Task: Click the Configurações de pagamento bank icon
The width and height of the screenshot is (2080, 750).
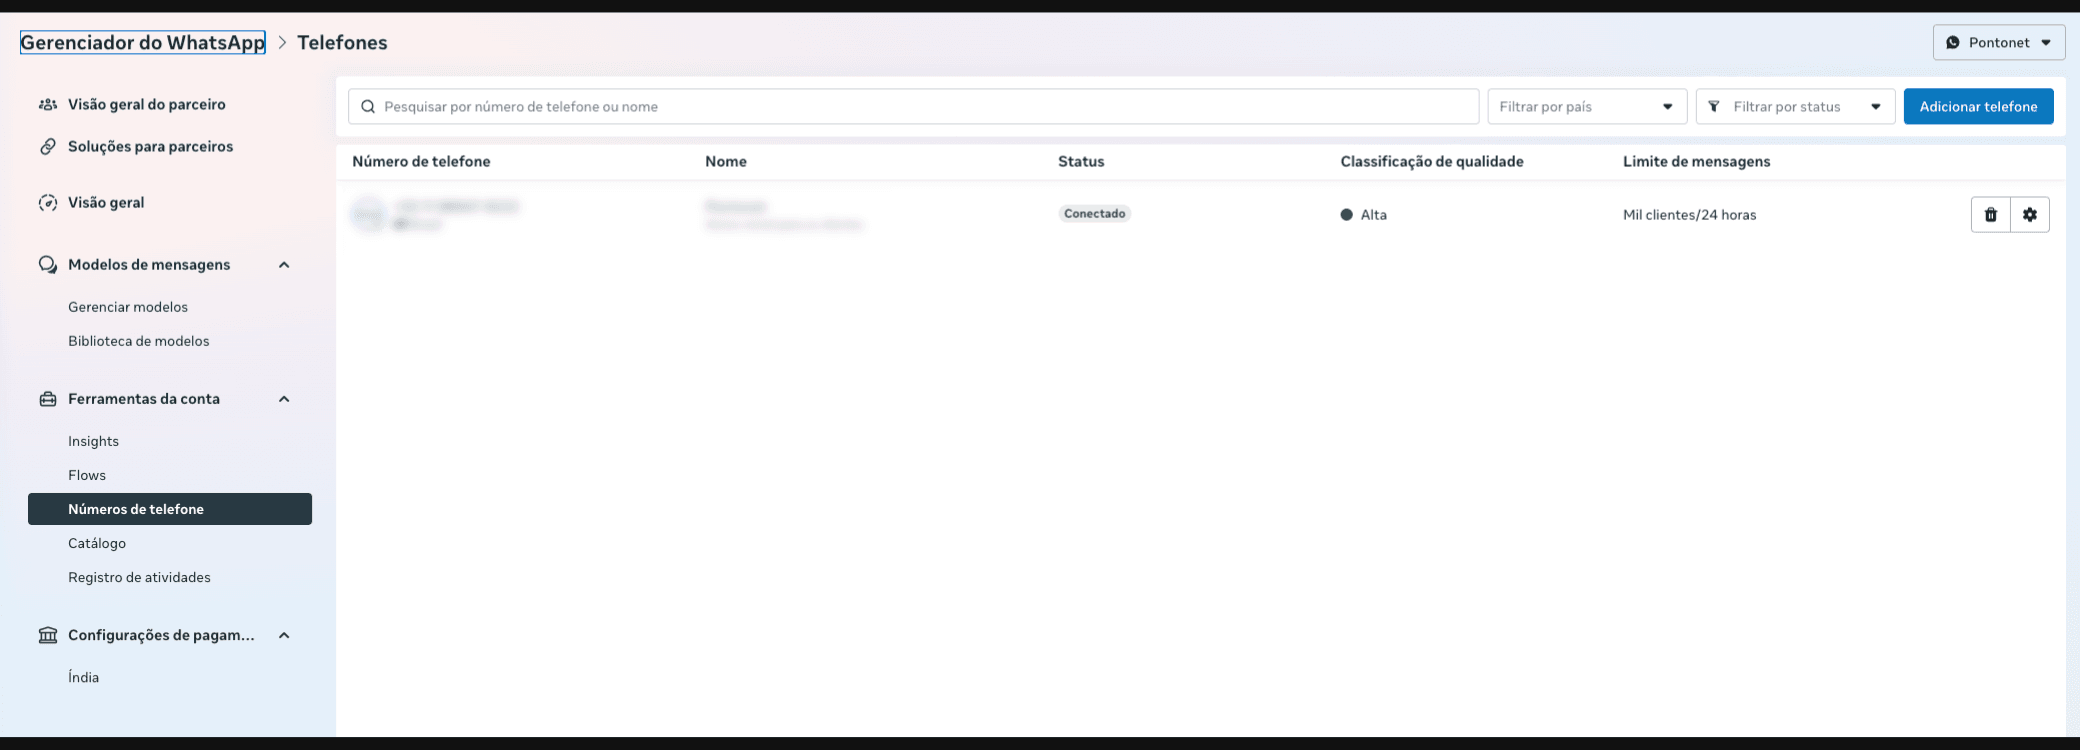Action: [48, 635]
